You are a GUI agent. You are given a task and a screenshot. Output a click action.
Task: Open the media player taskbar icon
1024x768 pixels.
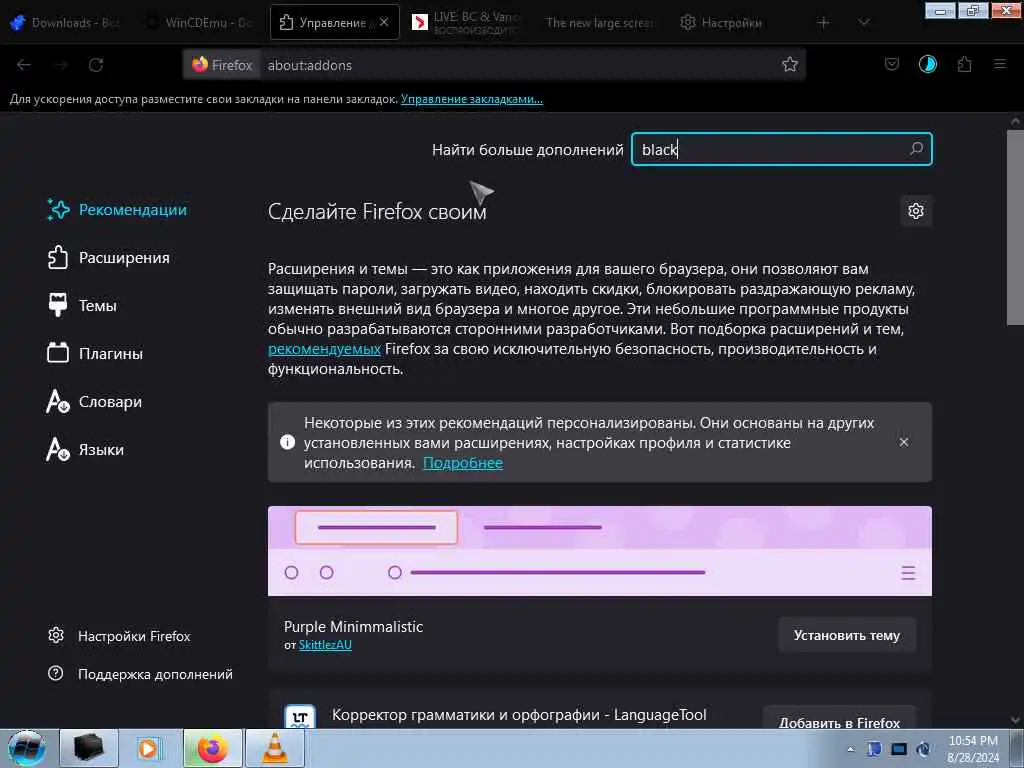coord(149,748)
